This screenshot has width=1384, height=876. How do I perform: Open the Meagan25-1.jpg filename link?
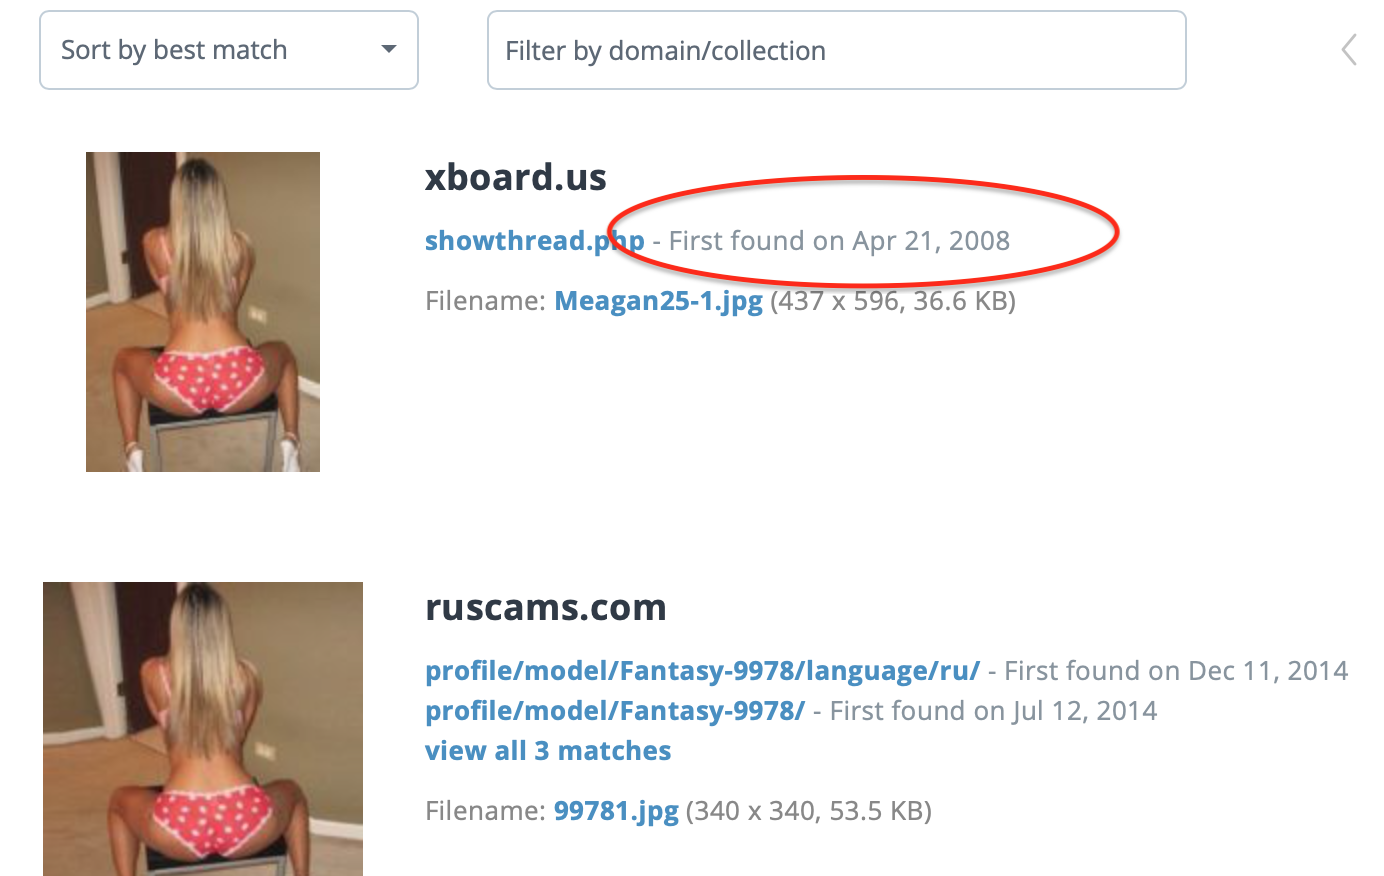click(659, 301)
